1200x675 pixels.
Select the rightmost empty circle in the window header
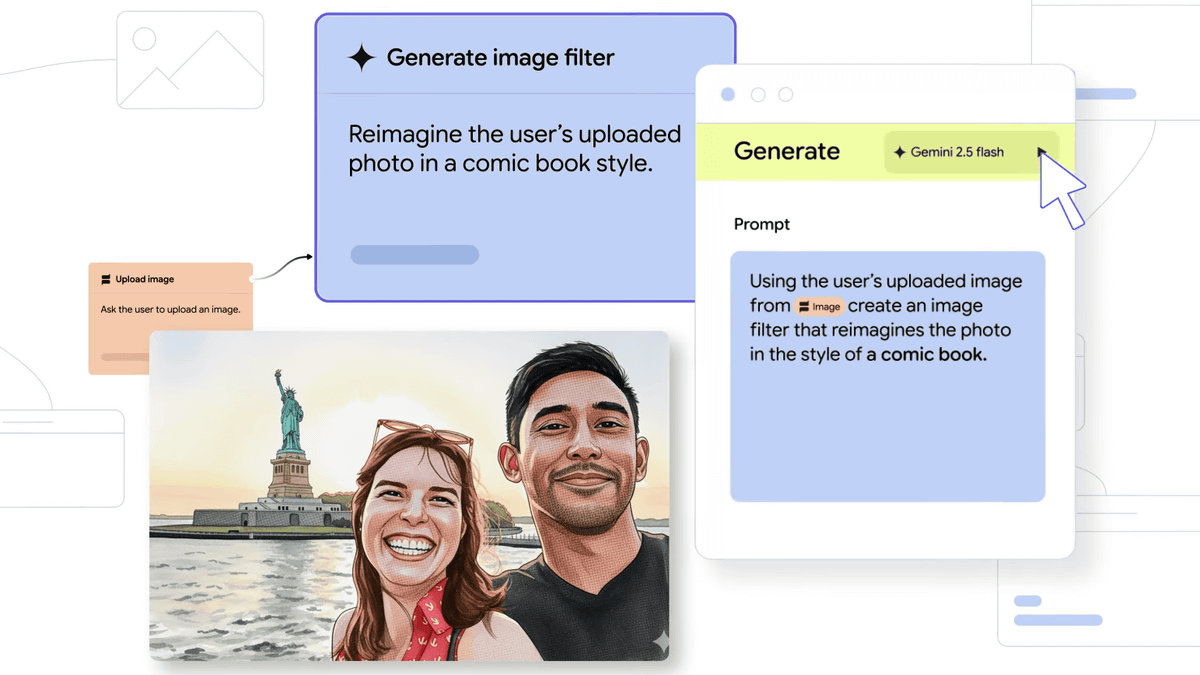pyautogui.click(x=786, y=94)
